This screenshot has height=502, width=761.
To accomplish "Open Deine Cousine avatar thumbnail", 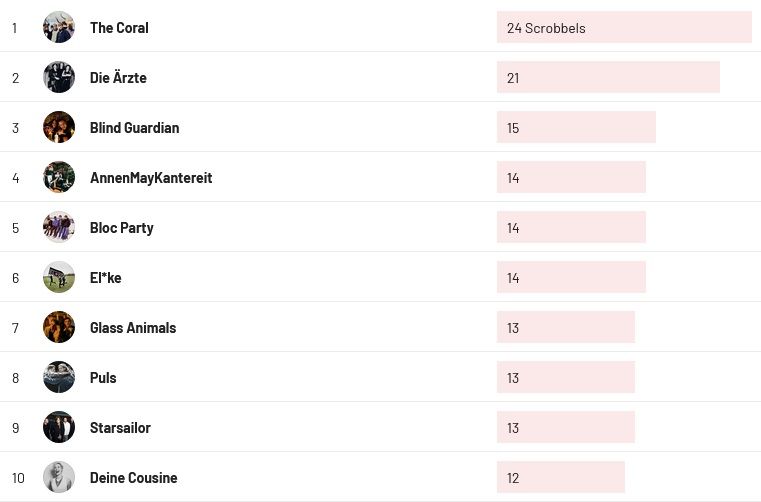I will [x=59, y=477].
